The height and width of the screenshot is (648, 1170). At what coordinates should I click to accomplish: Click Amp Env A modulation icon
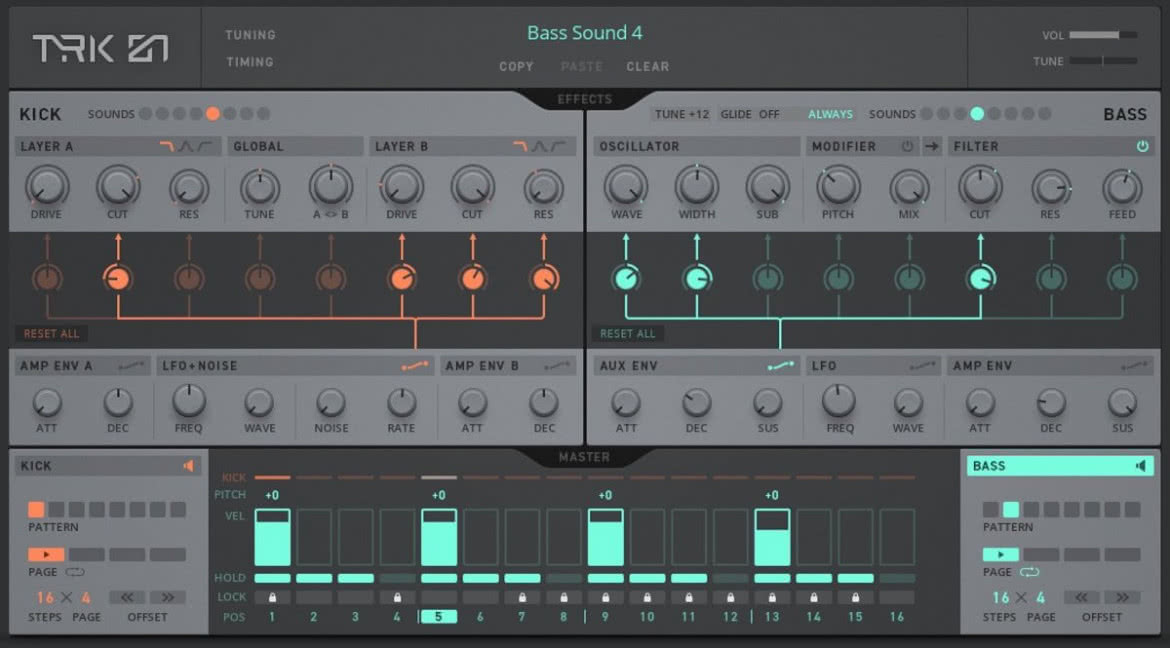pyautogui.click(x=131, y=366)
